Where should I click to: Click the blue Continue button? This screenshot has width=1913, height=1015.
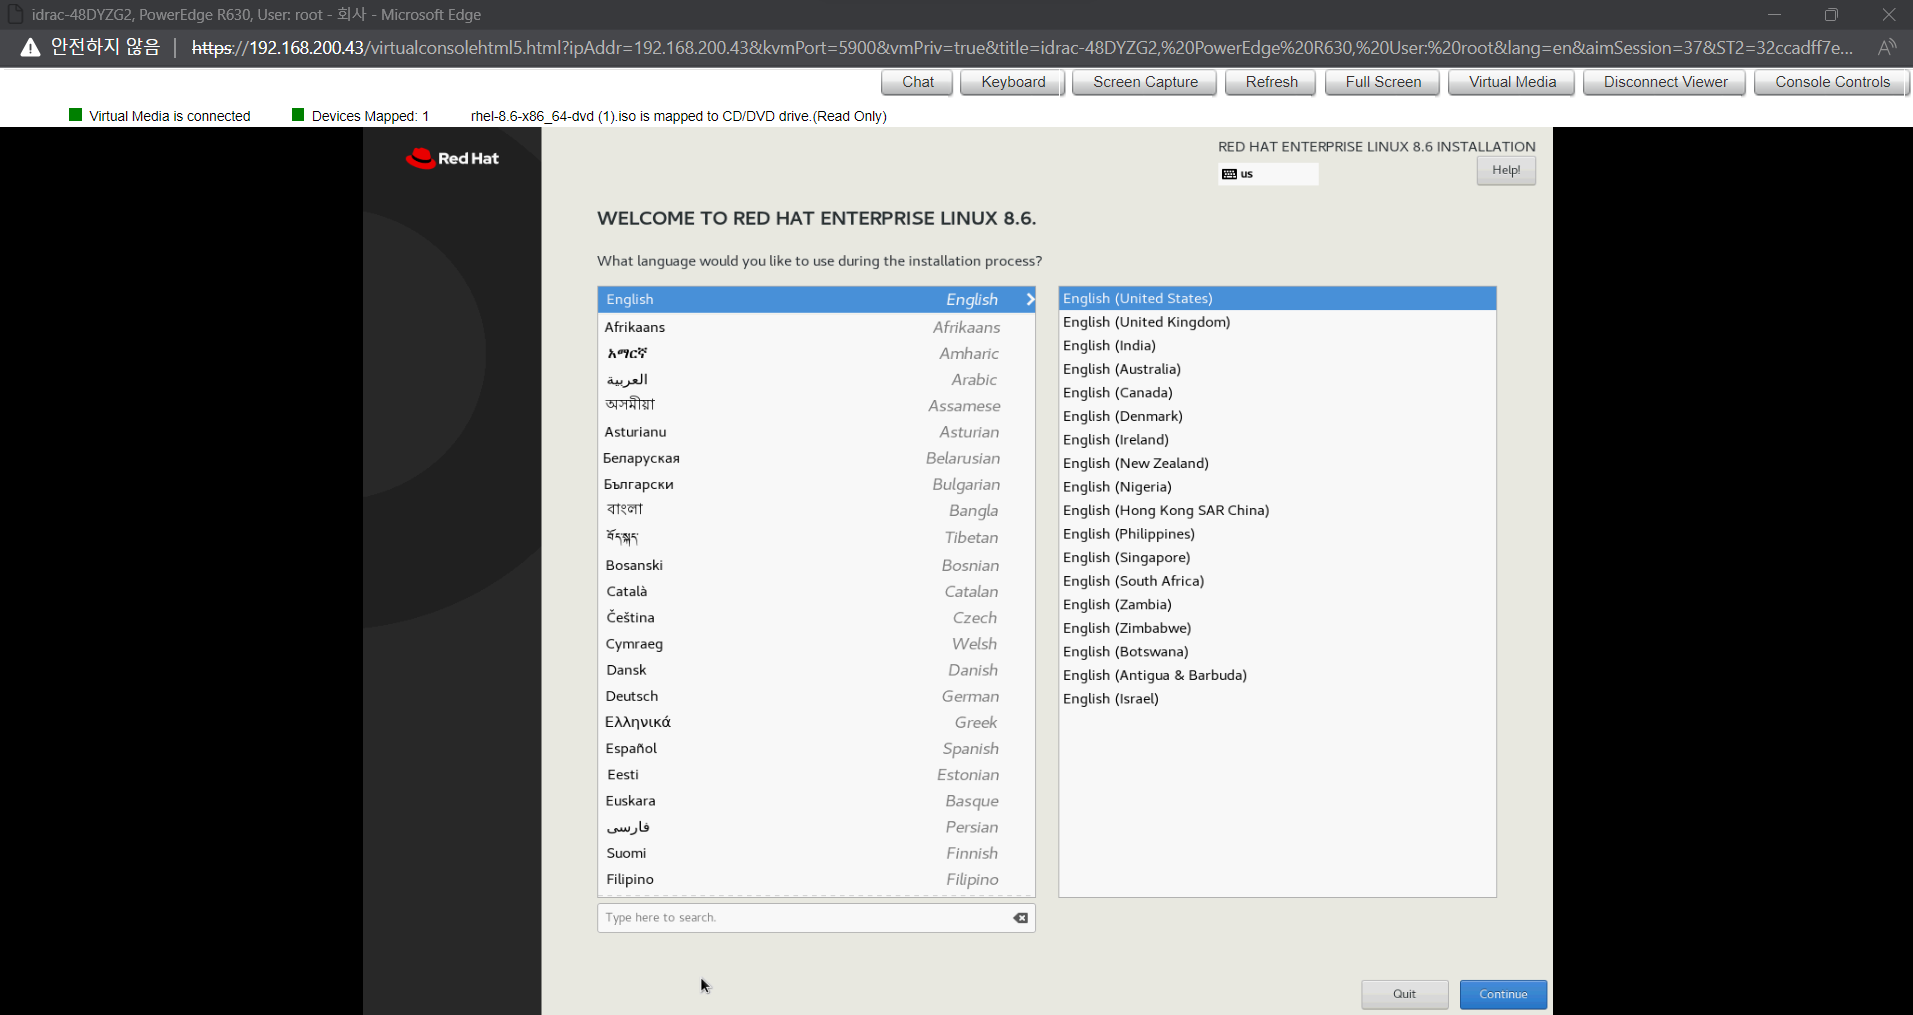[1503, 994]
